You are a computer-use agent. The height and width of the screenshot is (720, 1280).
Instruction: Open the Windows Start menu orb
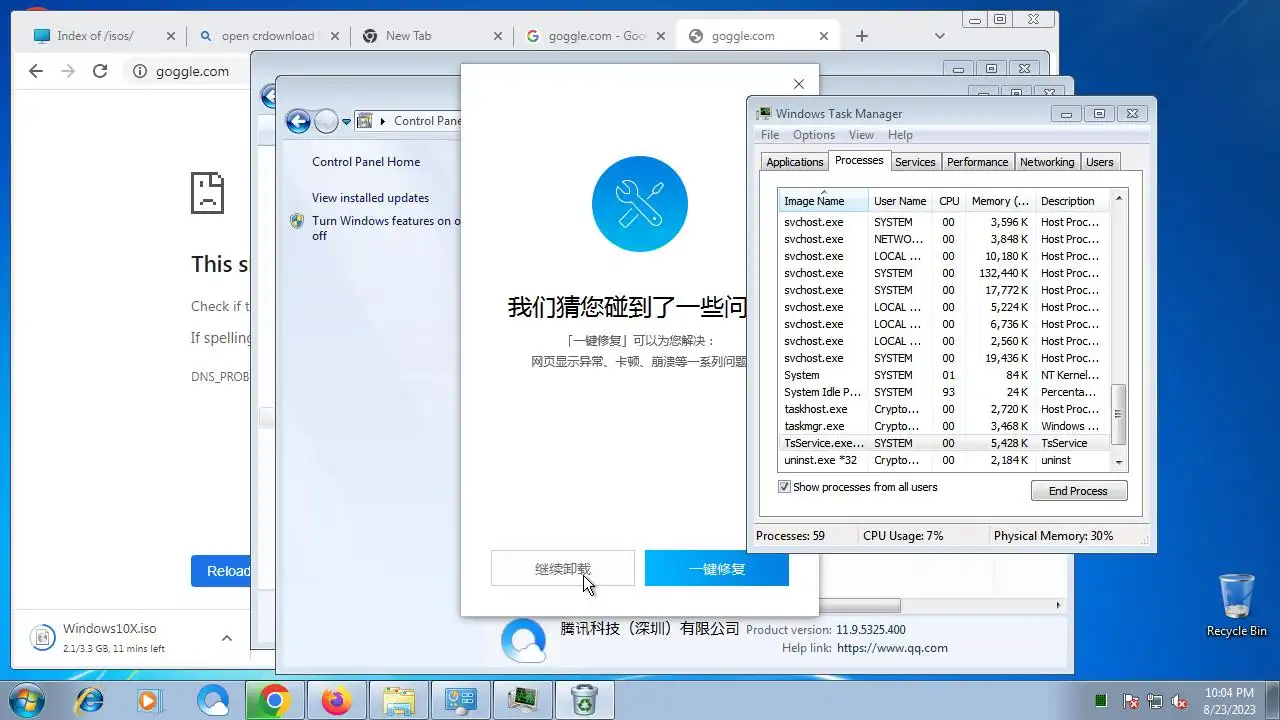[27, 699]
